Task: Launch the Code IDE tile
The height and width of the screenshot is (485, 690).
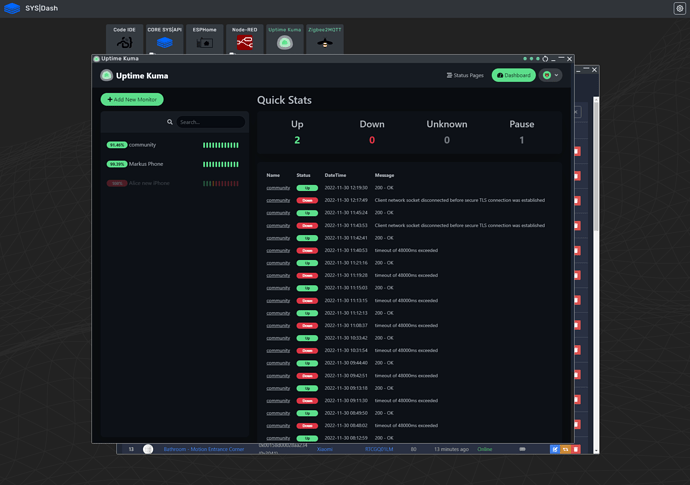Action: (x=125, y=39)
